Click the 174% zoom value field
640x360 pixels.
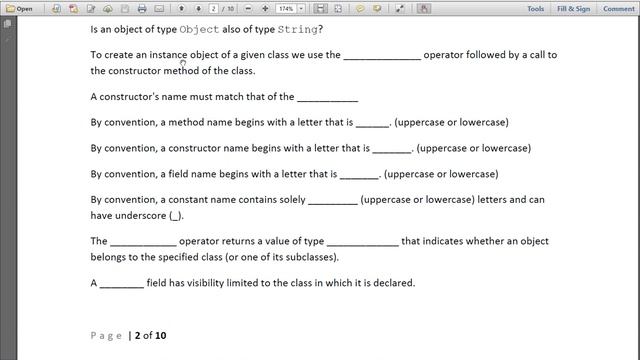point(286,9)
